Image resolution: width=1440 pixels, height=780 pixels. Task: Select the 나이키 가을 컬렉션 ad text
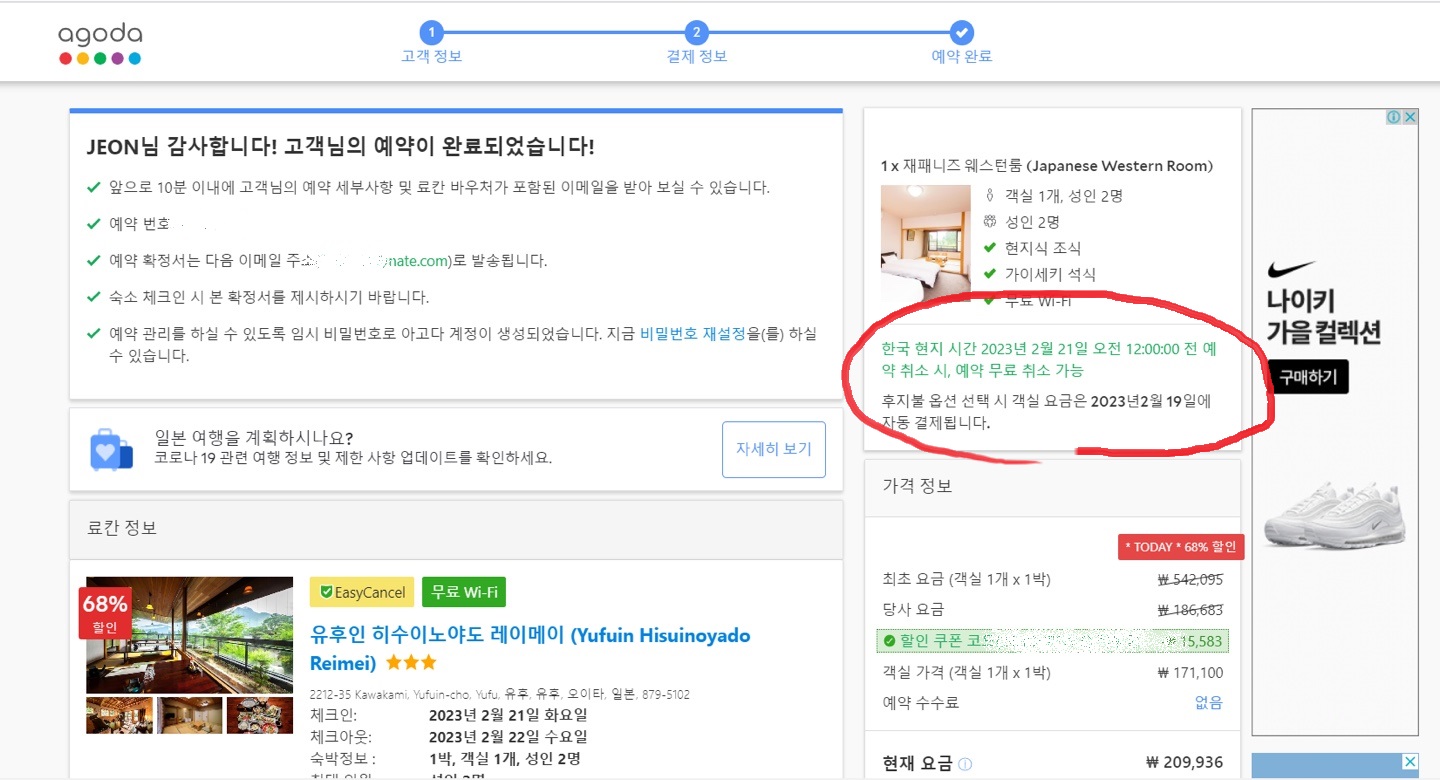tap(1324, 316)
